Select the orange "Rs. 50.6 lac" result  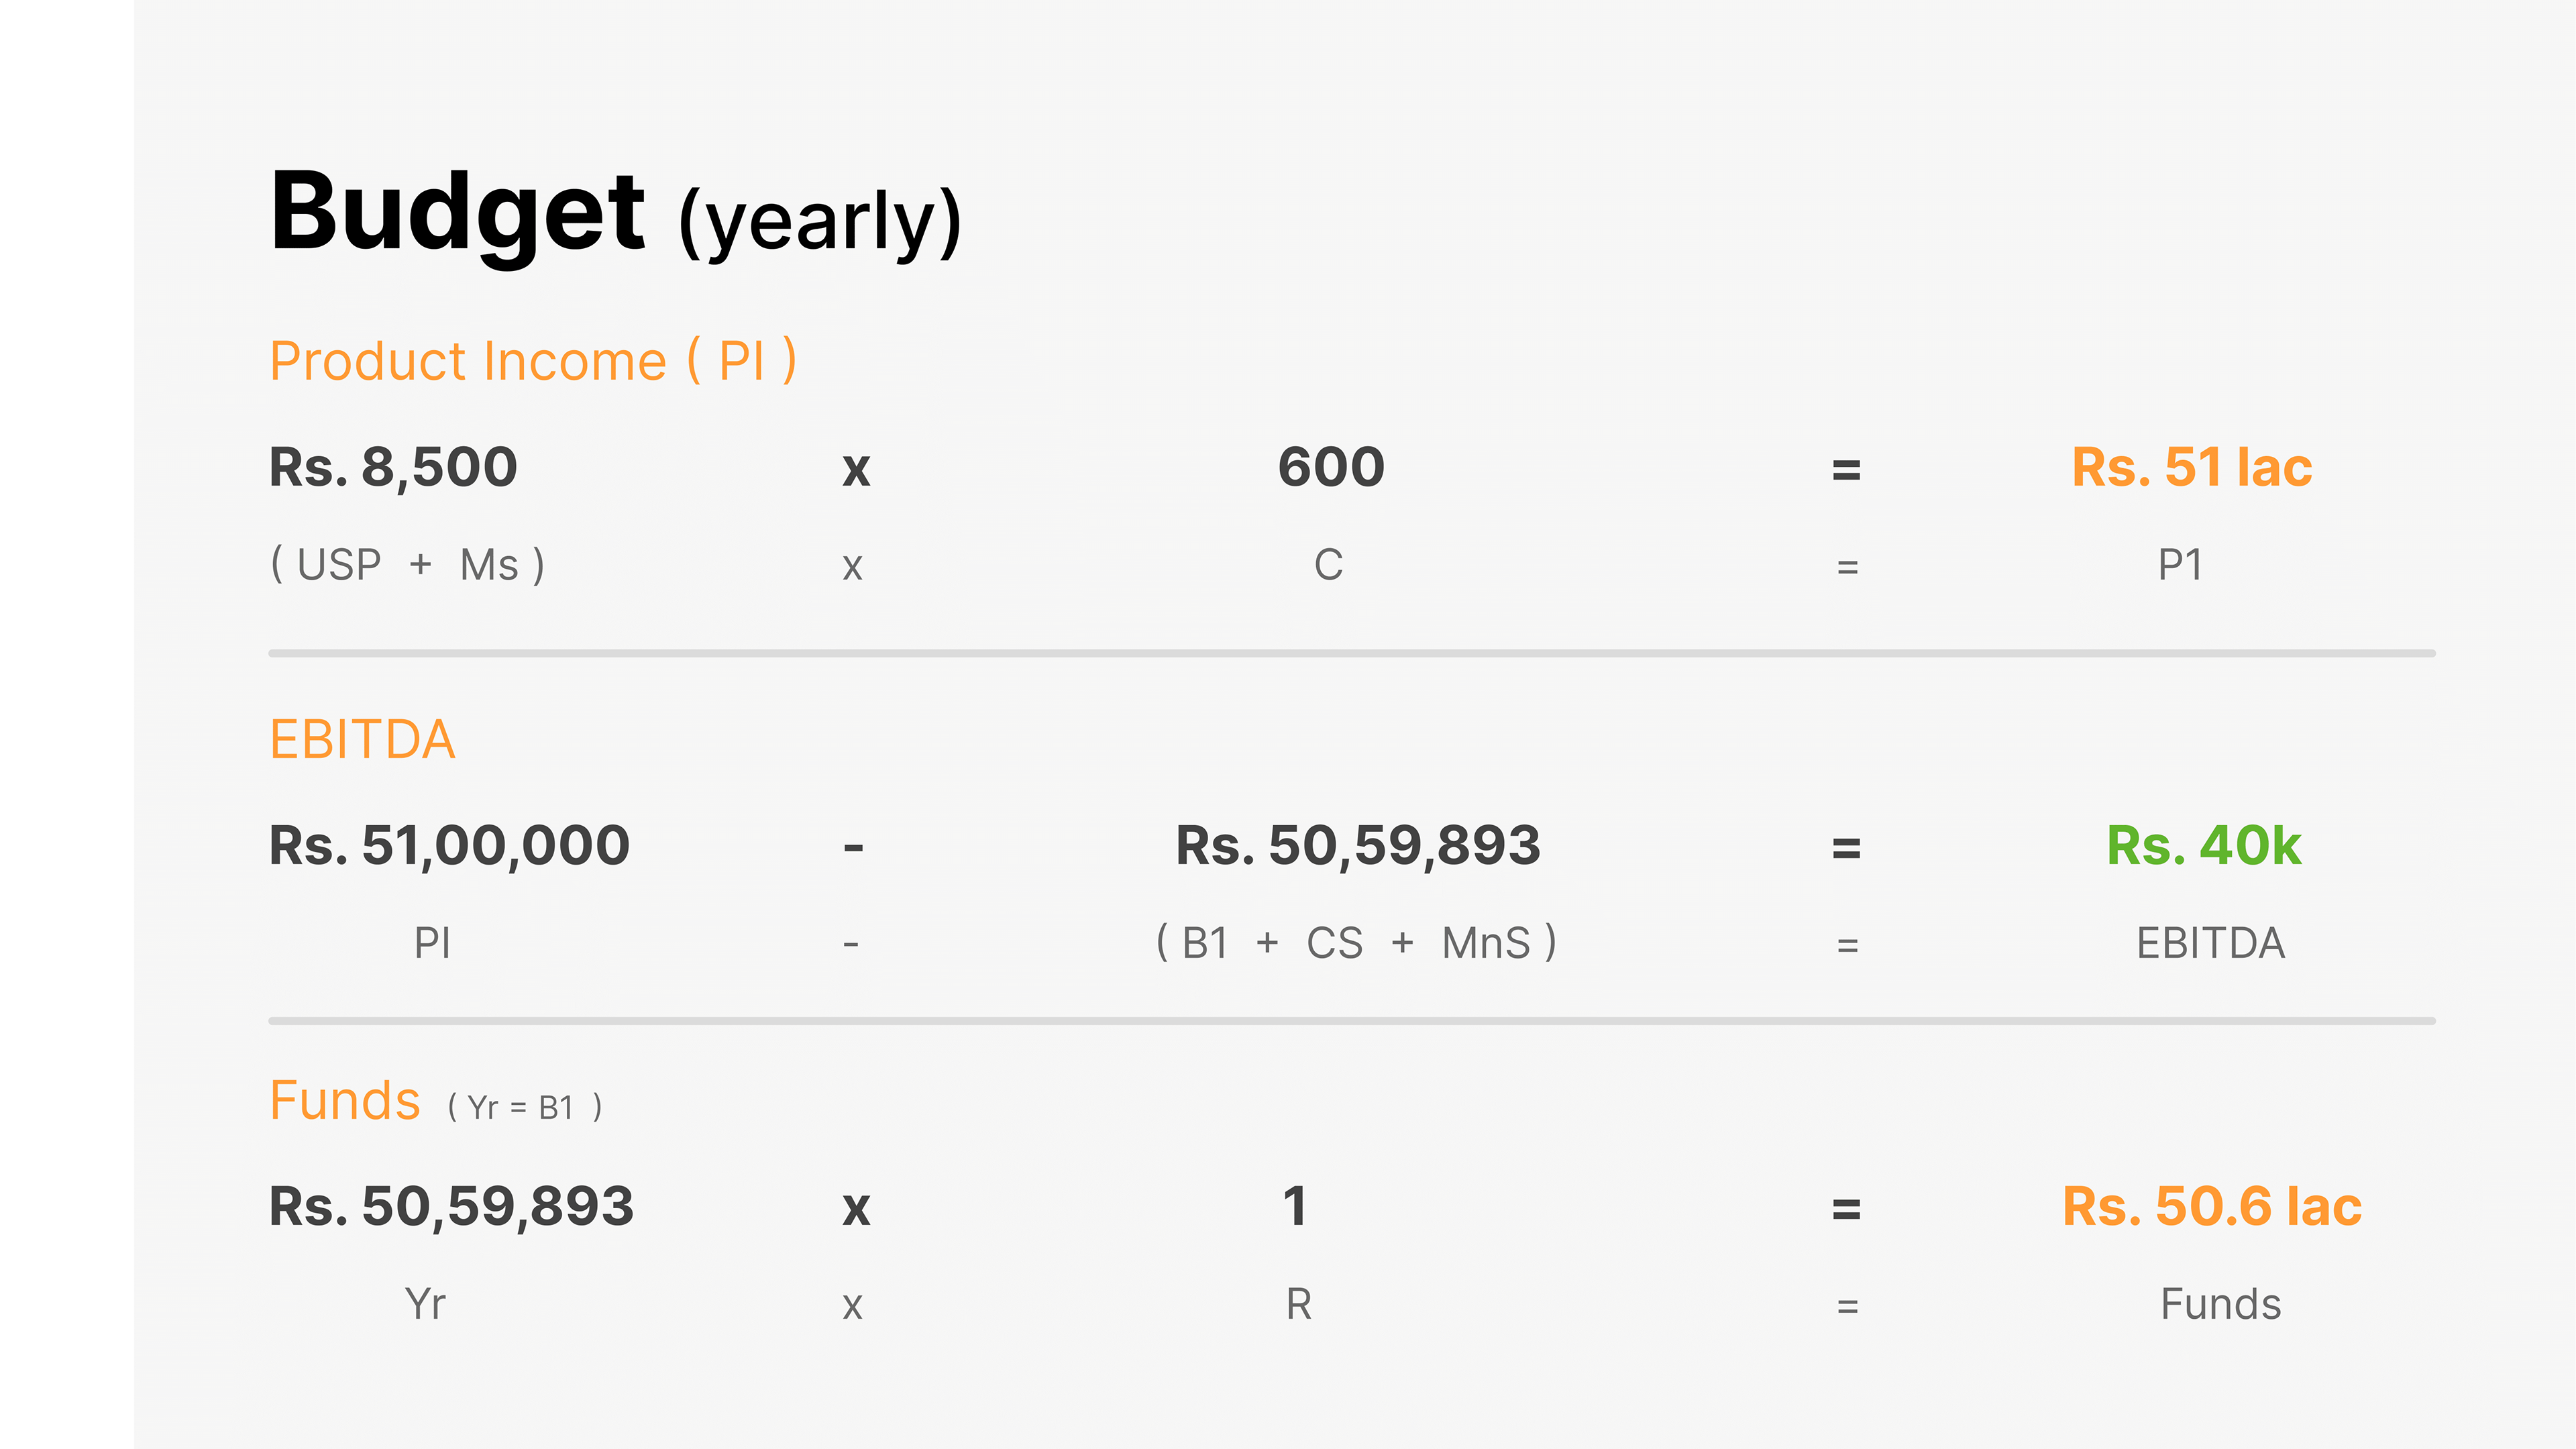(2212, 1206)
